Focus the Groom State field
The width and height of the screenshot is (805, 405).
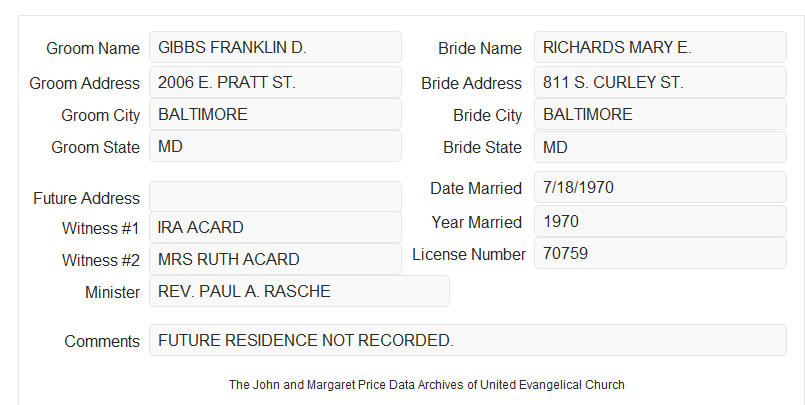click(275, 146)
